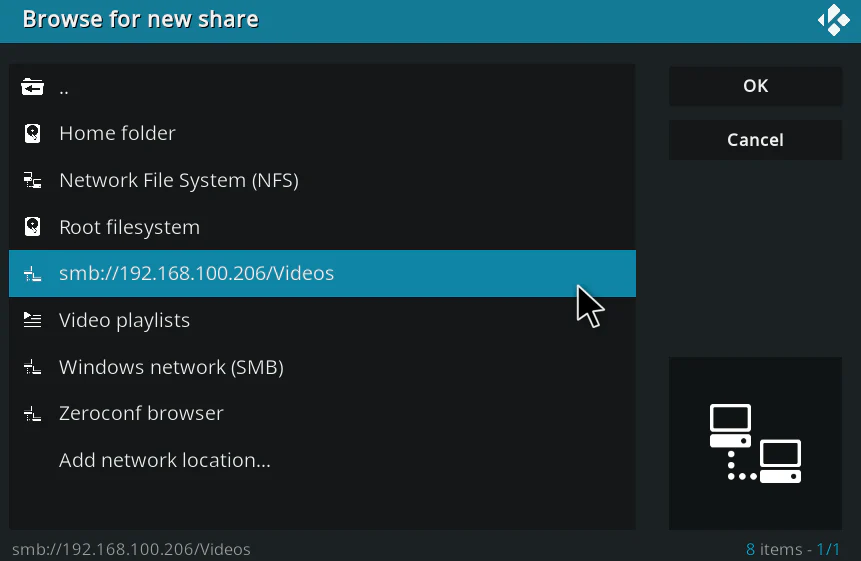Click the NFS network share icon
Screen dimensions: 861x561
click(33, 181)
